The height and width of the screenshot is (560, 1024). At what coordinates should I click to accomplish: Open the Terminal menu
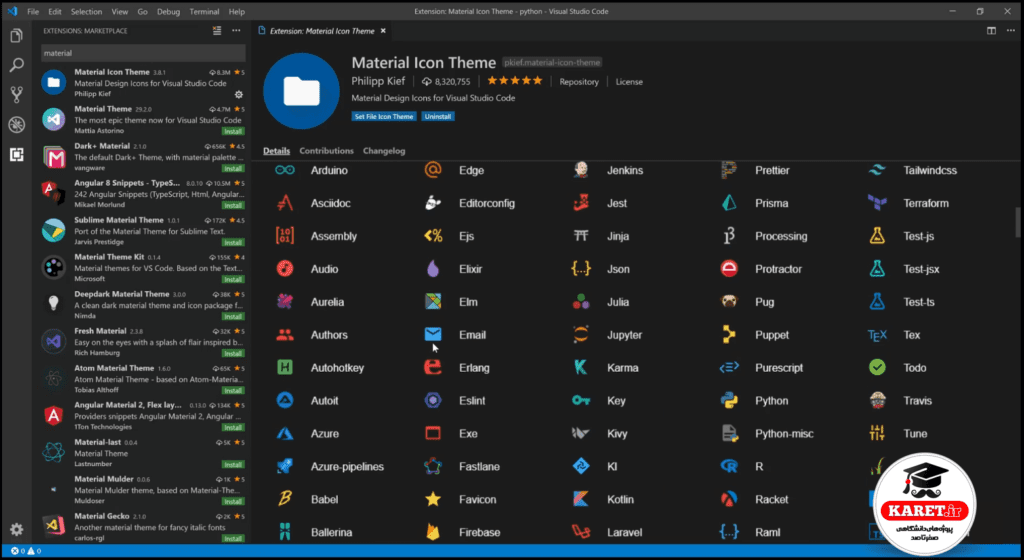click(204, 12)
